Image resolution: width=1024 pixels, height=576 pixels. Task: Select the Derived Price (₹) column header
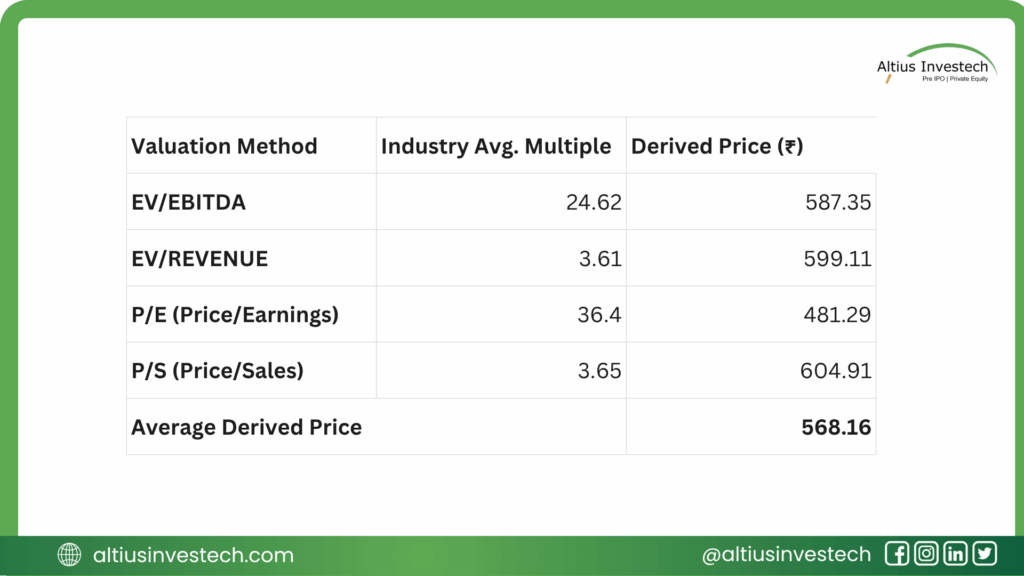click(717, 146)
